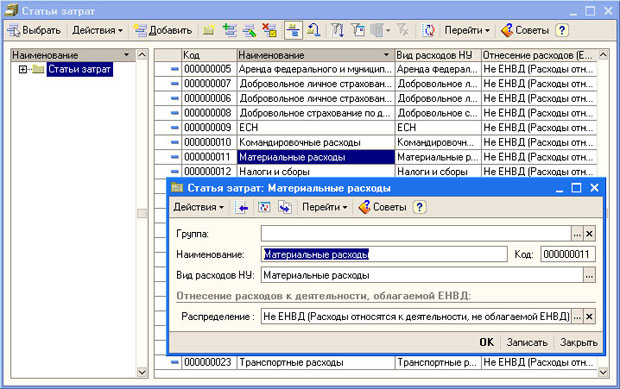Click scroll up arrow of tree panel
The height and width of the screenshot is (389, 620).
142,55
